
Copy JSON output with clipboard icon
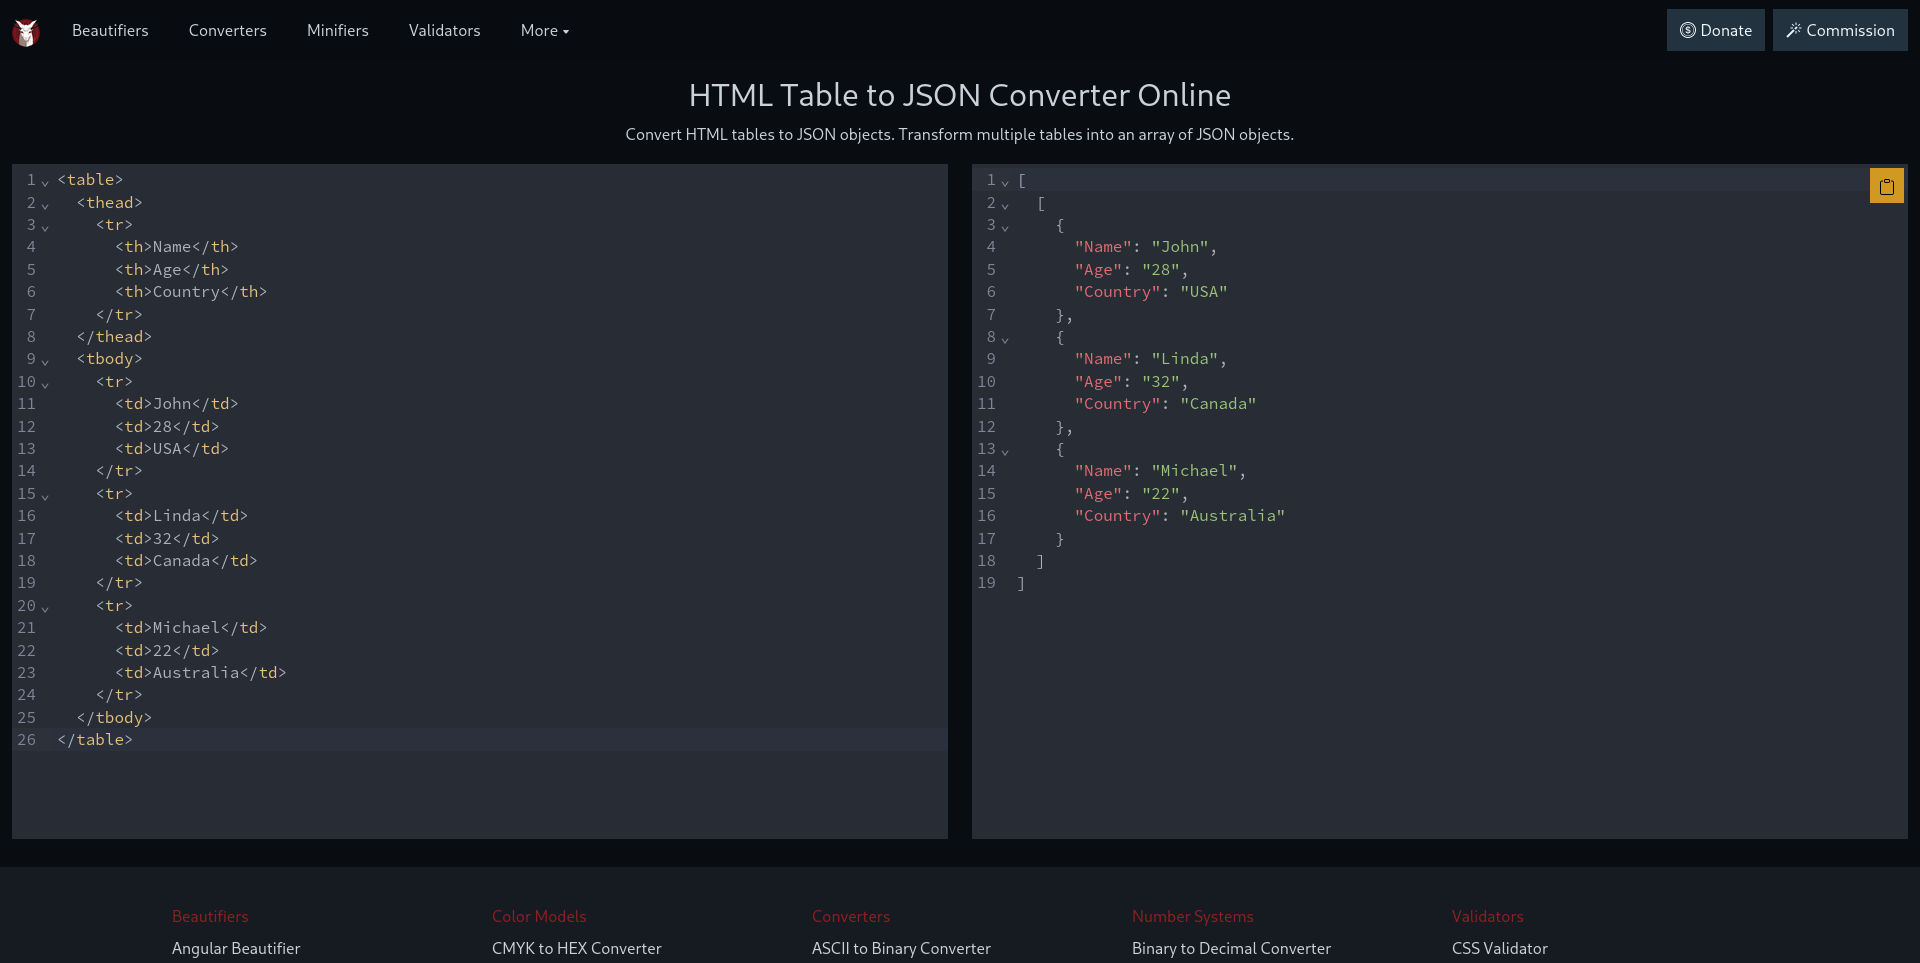[x=1886, y=186]
